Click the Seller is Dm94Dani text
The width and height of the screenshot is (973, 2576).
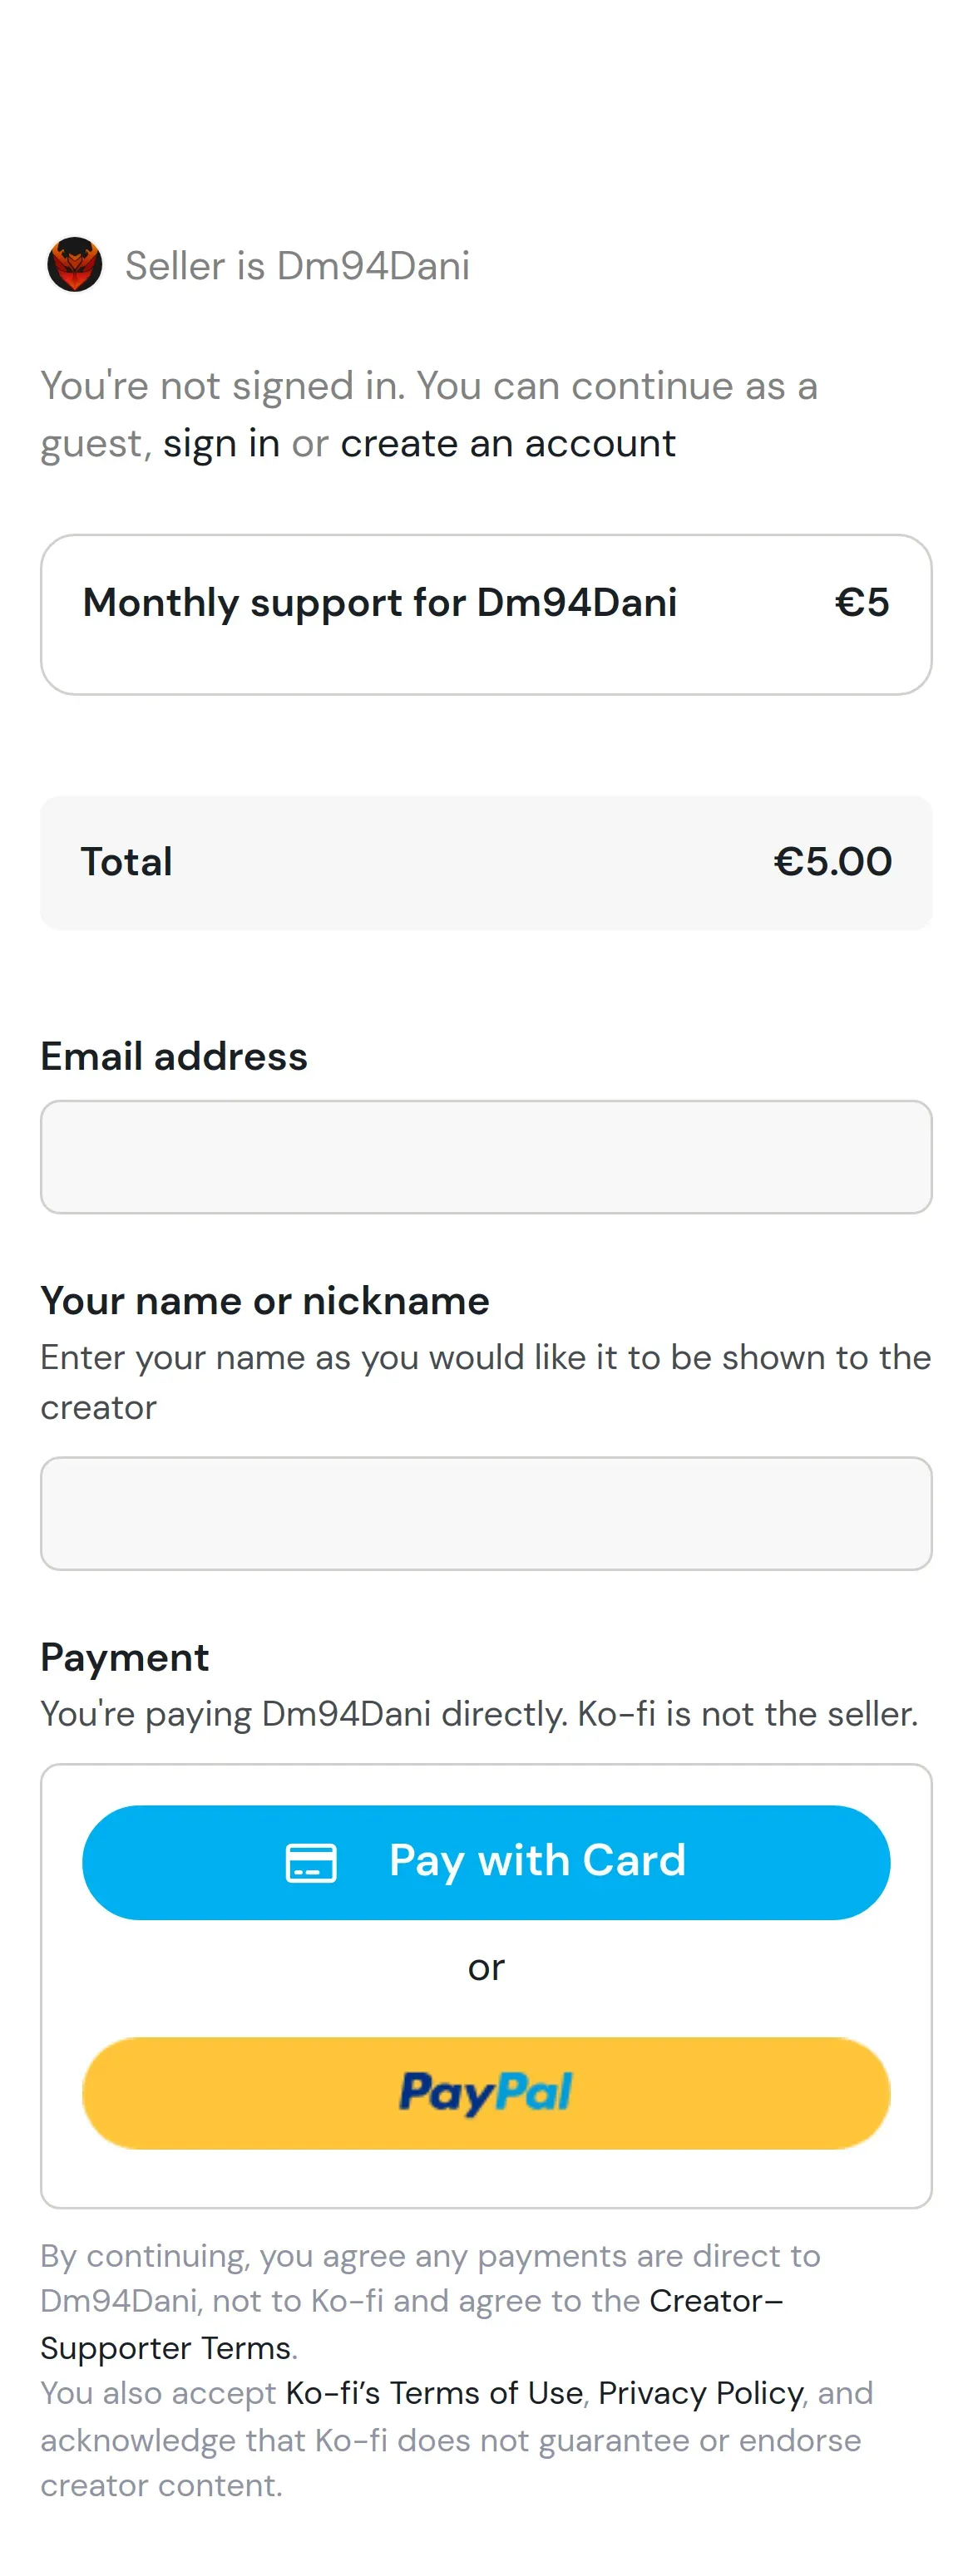click(297, 265)
